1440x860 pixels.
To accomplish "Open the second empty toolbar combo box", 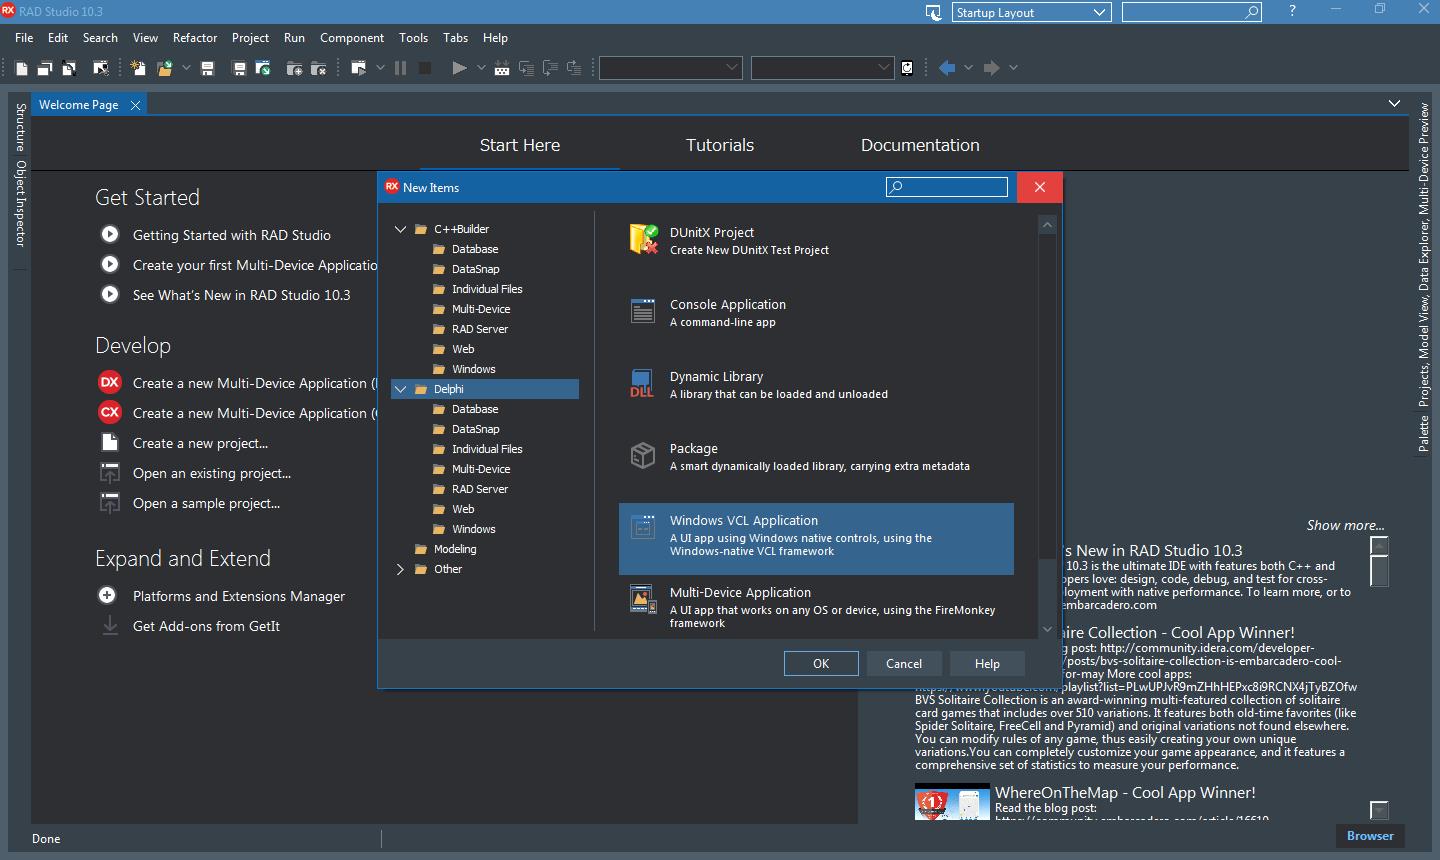I will [x=822, y=68].
